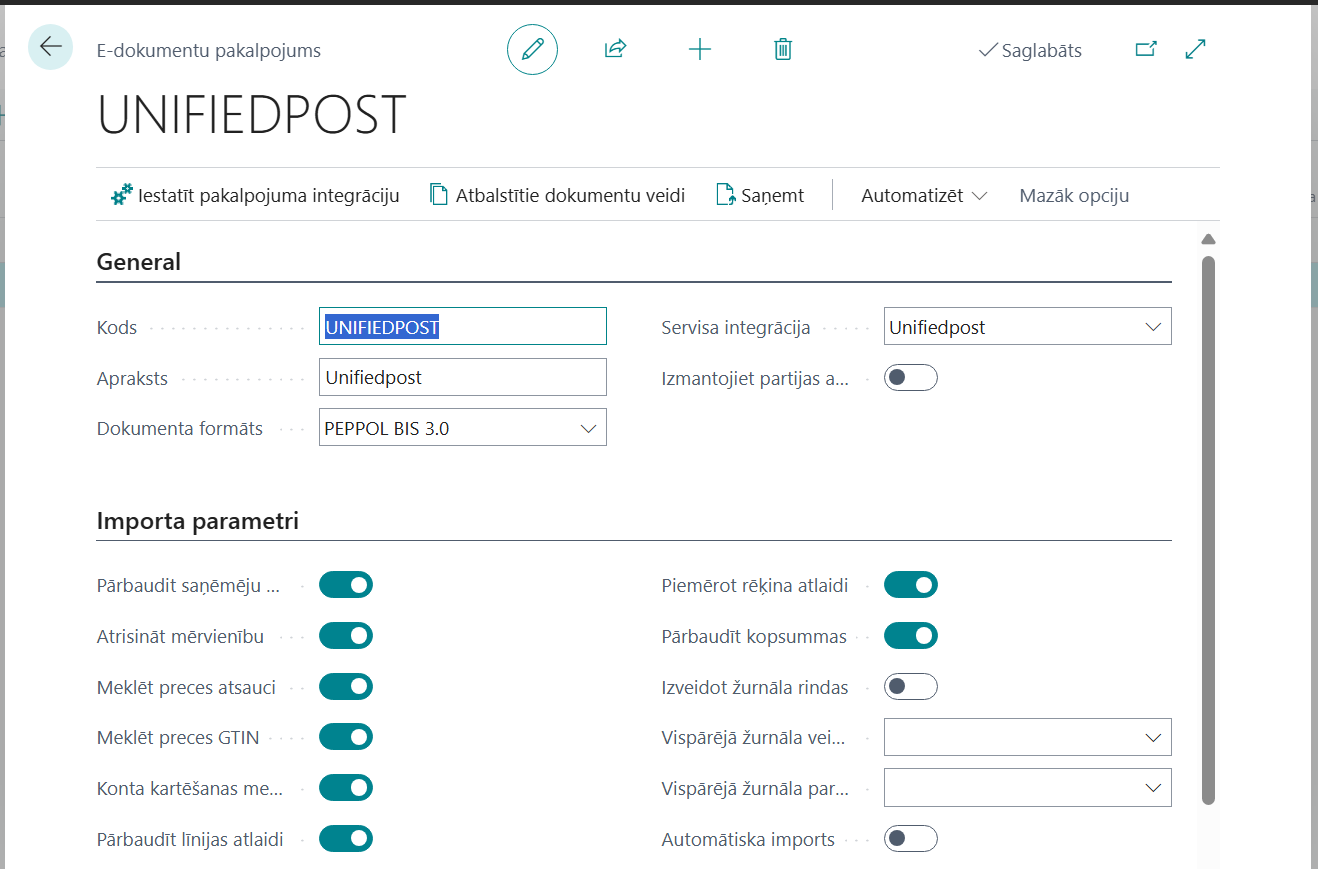Image resolution: width=1318 pixels, height=869 pixels.
Task: Click the back arrow button
Action: [x=51, y=47]
